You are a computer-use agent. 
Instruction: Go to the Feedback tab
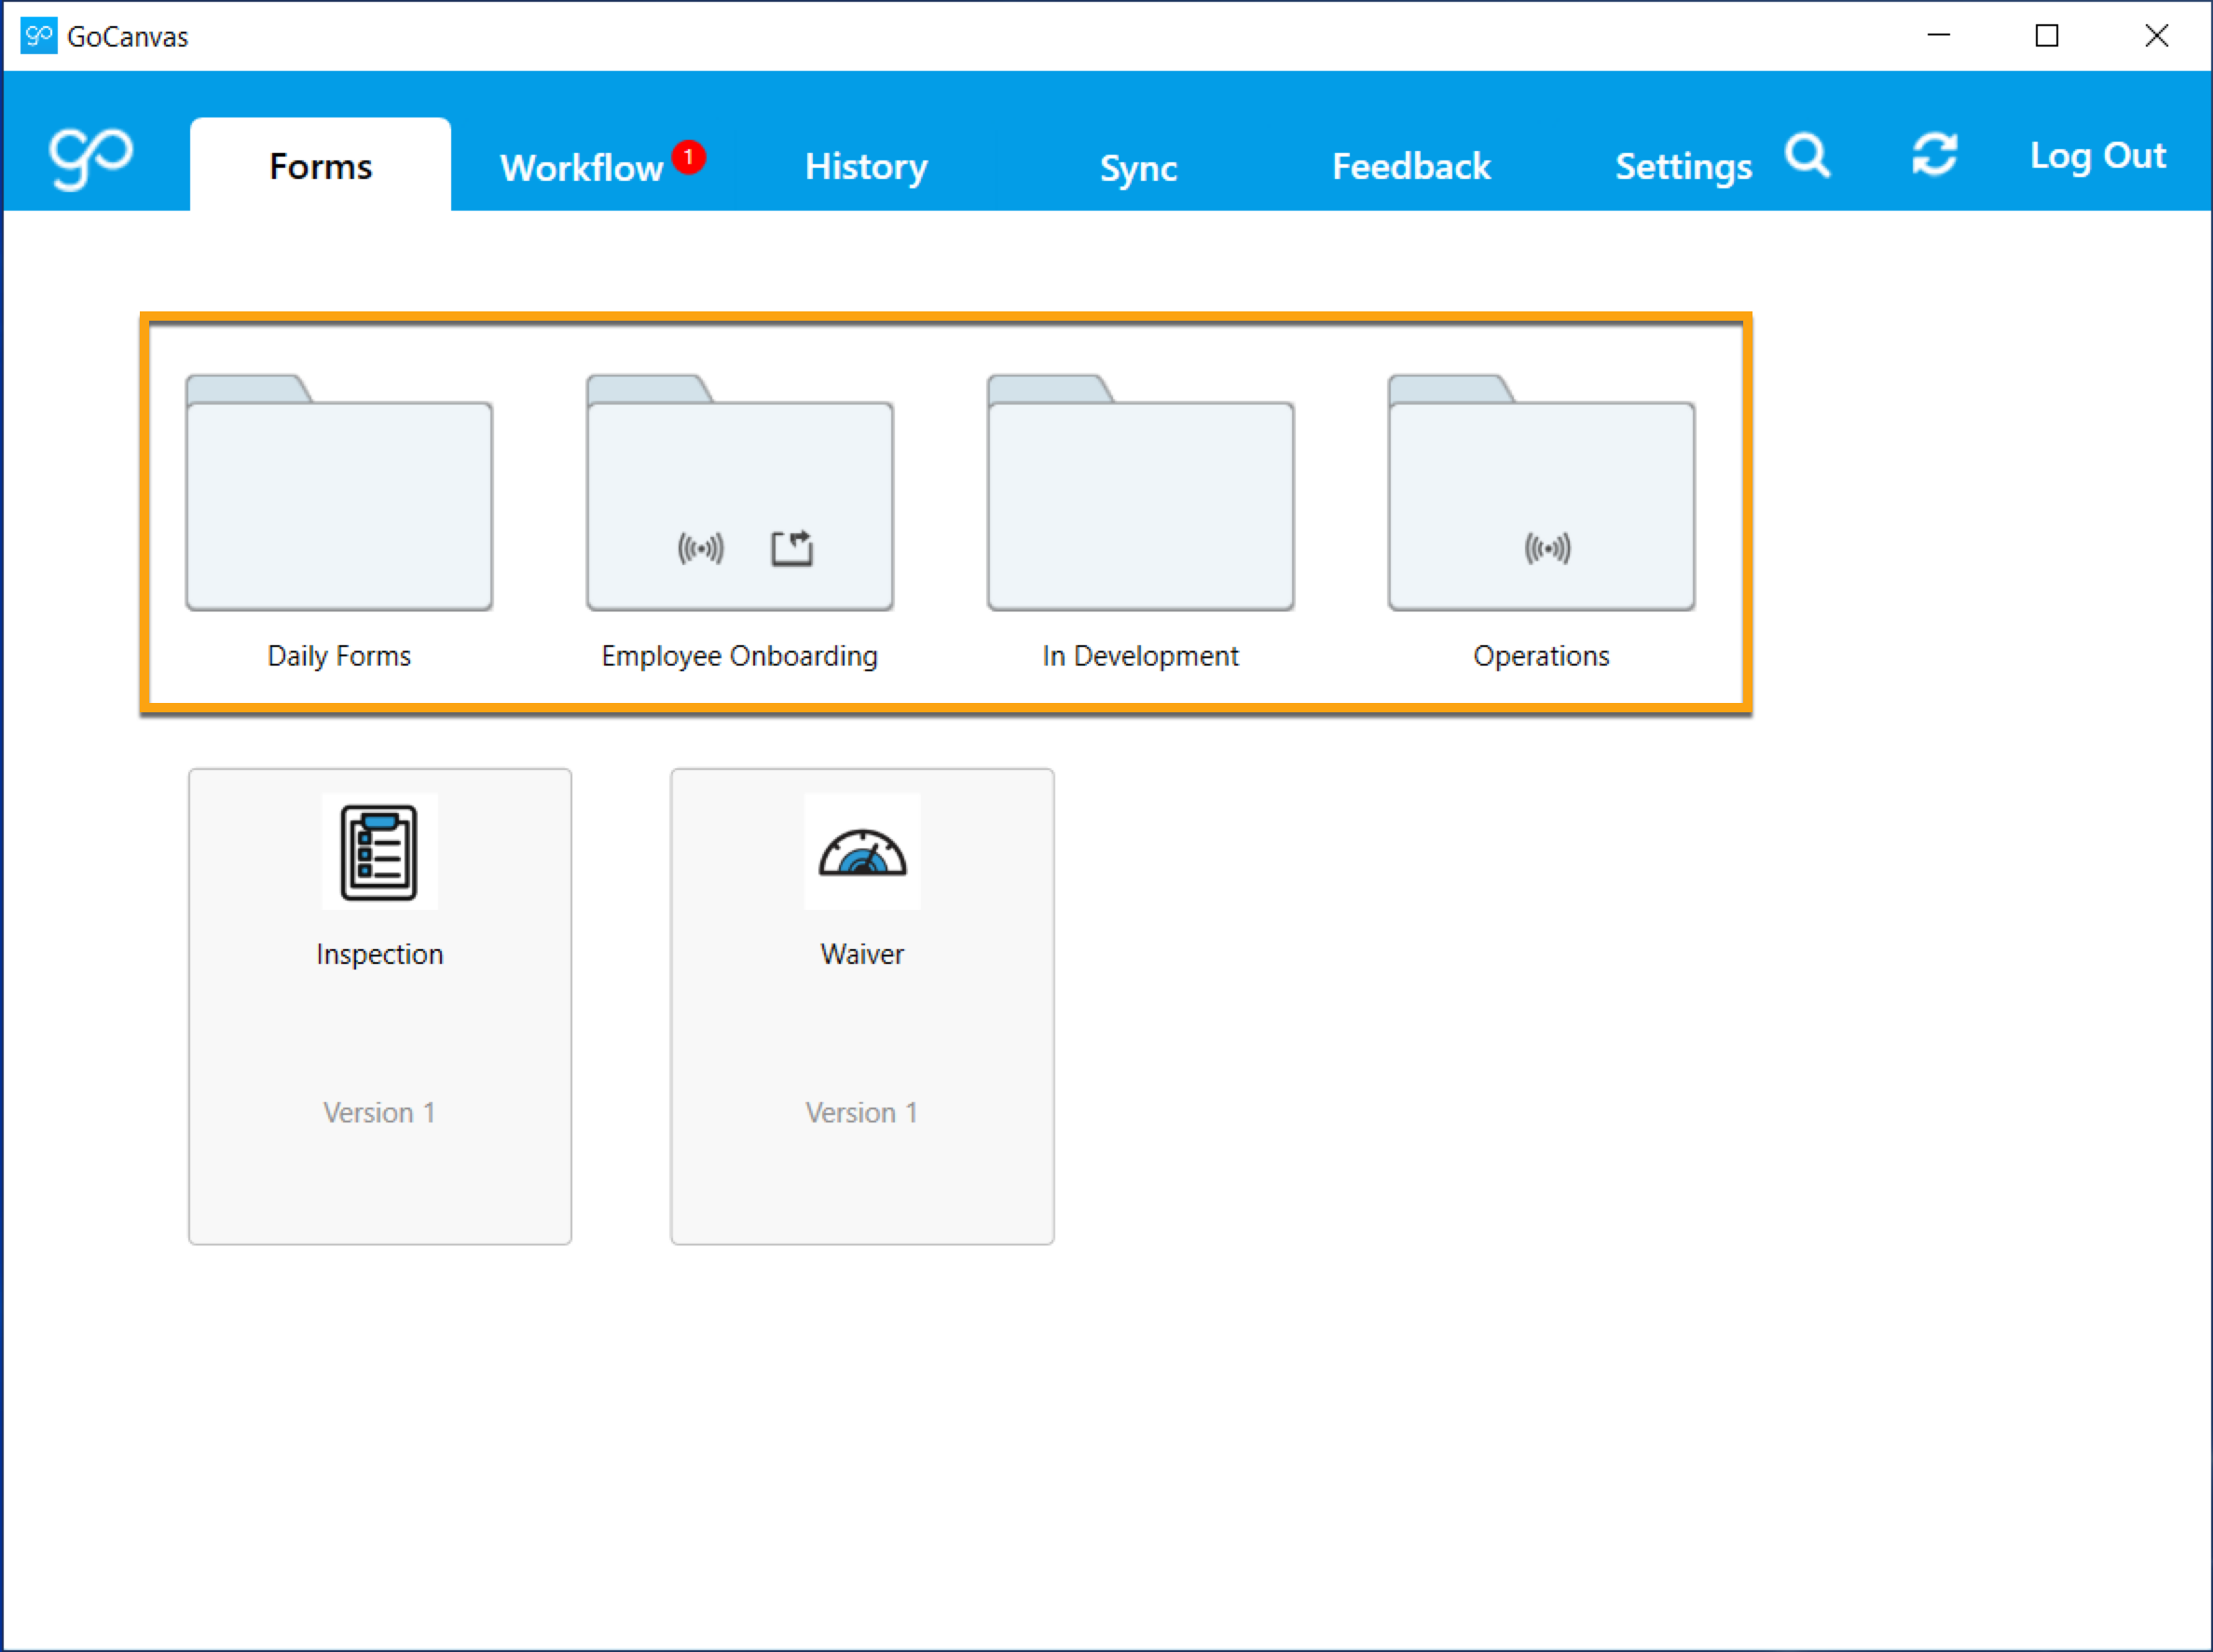(x=1411, y=166)
